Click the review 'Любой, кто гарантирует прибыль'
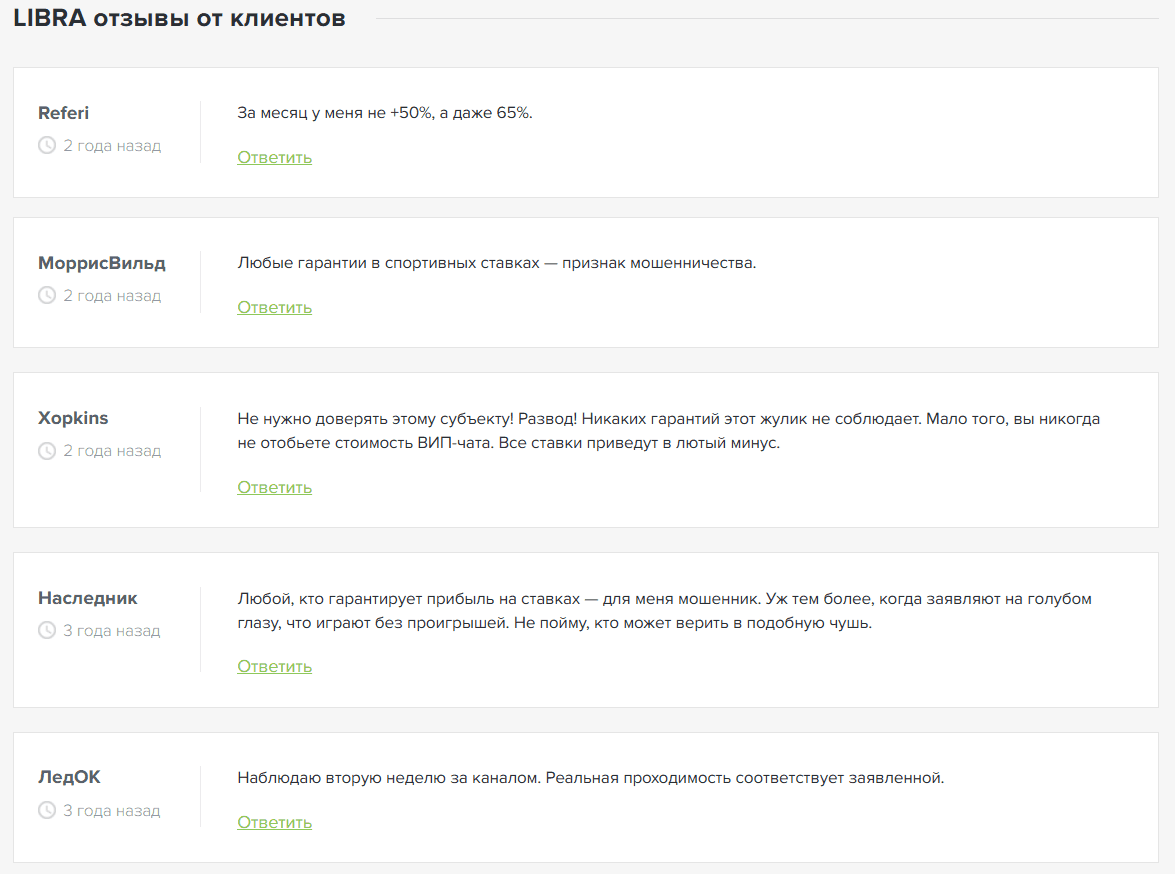The image size is (1175, 874). point(665,610)
